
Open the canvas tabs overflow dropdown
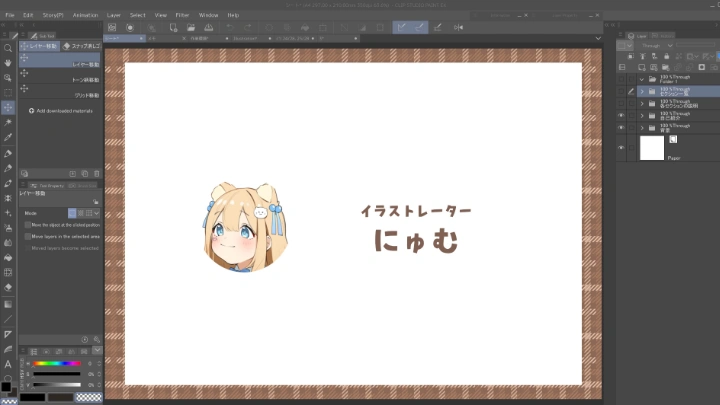(598, 39)
